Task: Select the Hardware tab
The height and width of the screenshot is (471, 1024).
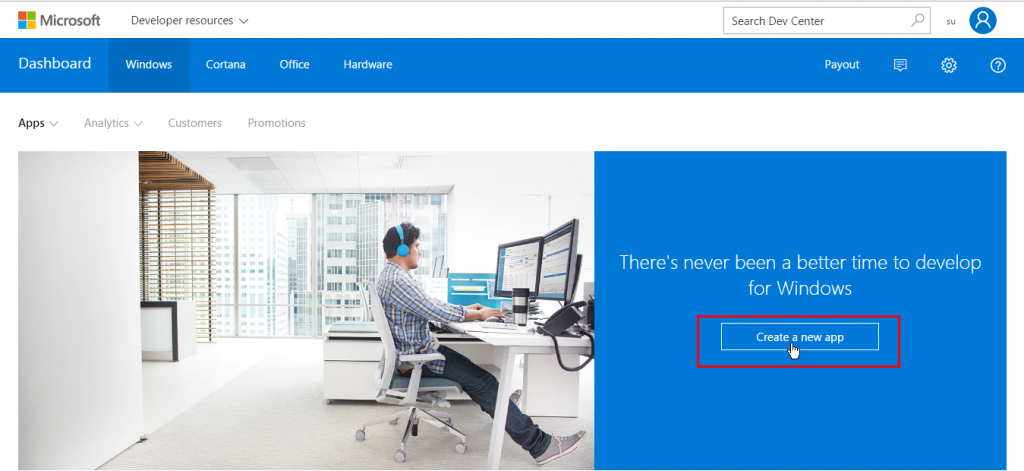Action: 368,65
